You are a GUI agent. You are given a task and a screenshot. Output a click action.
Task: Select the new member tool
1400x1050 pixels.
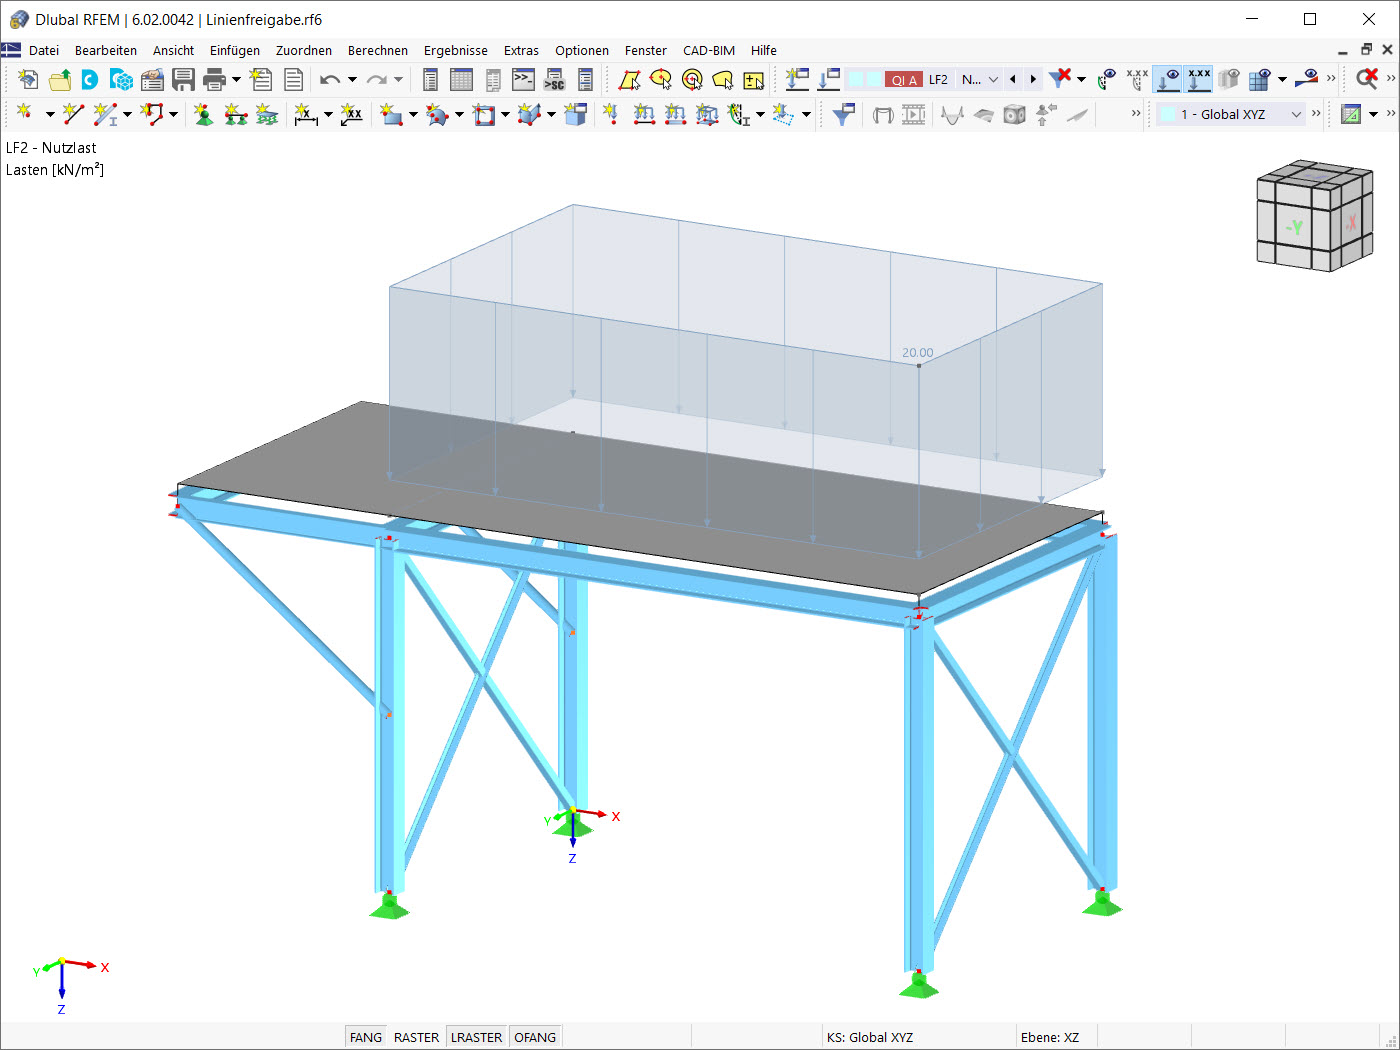click(105, 114)
